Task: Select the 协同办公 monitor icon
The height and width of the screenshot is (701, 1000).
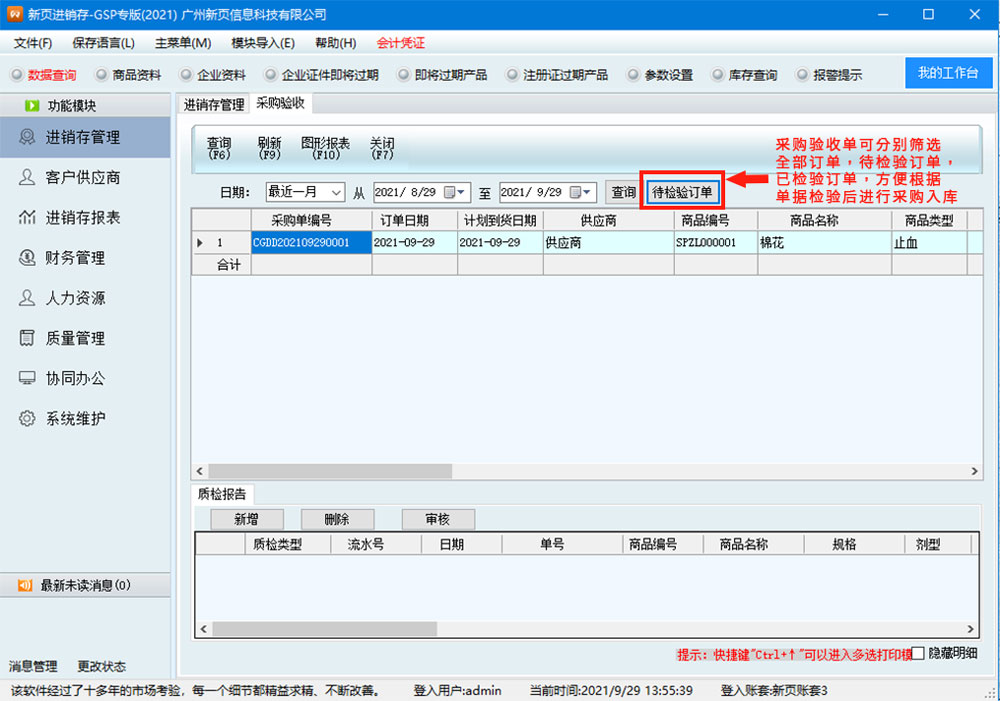Action: click(x=27, y=379)
